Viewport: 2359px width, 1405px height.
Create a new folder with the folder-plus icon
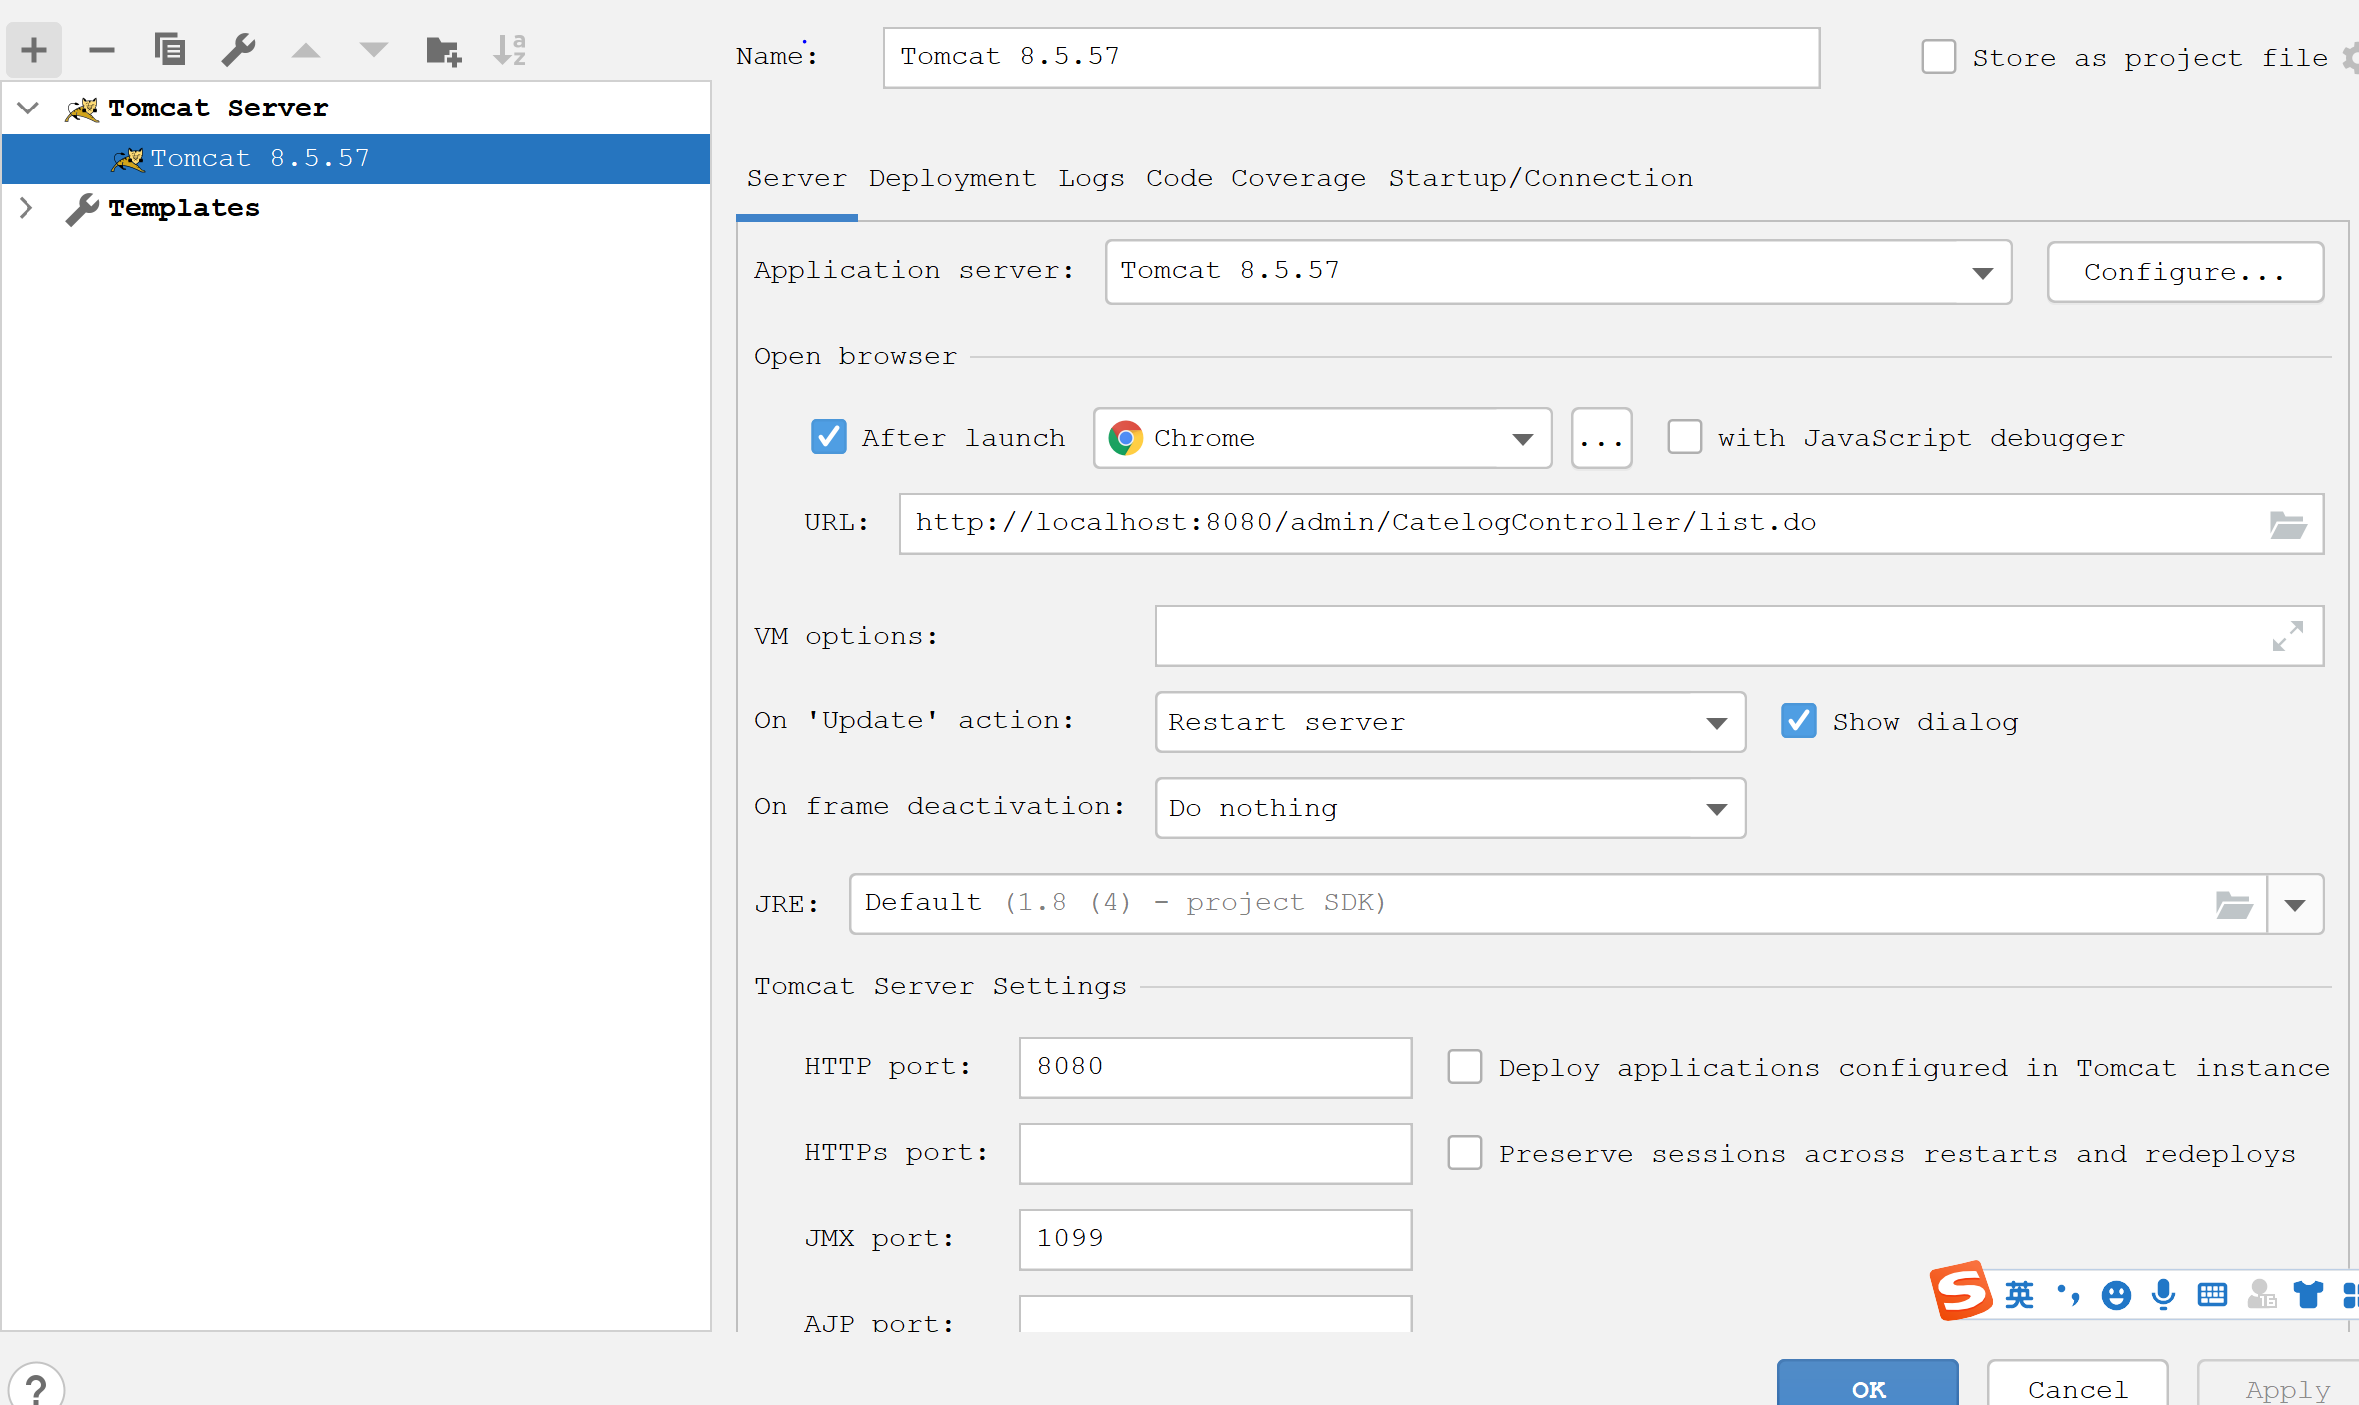pos(443,50)
